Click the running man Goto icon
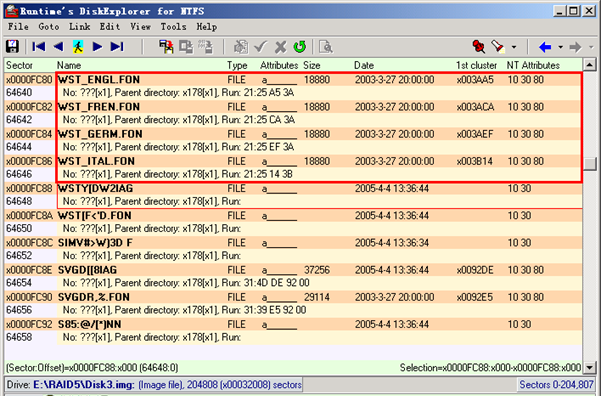601x396 pixels. pyautogui.click(x=78, y=47)
